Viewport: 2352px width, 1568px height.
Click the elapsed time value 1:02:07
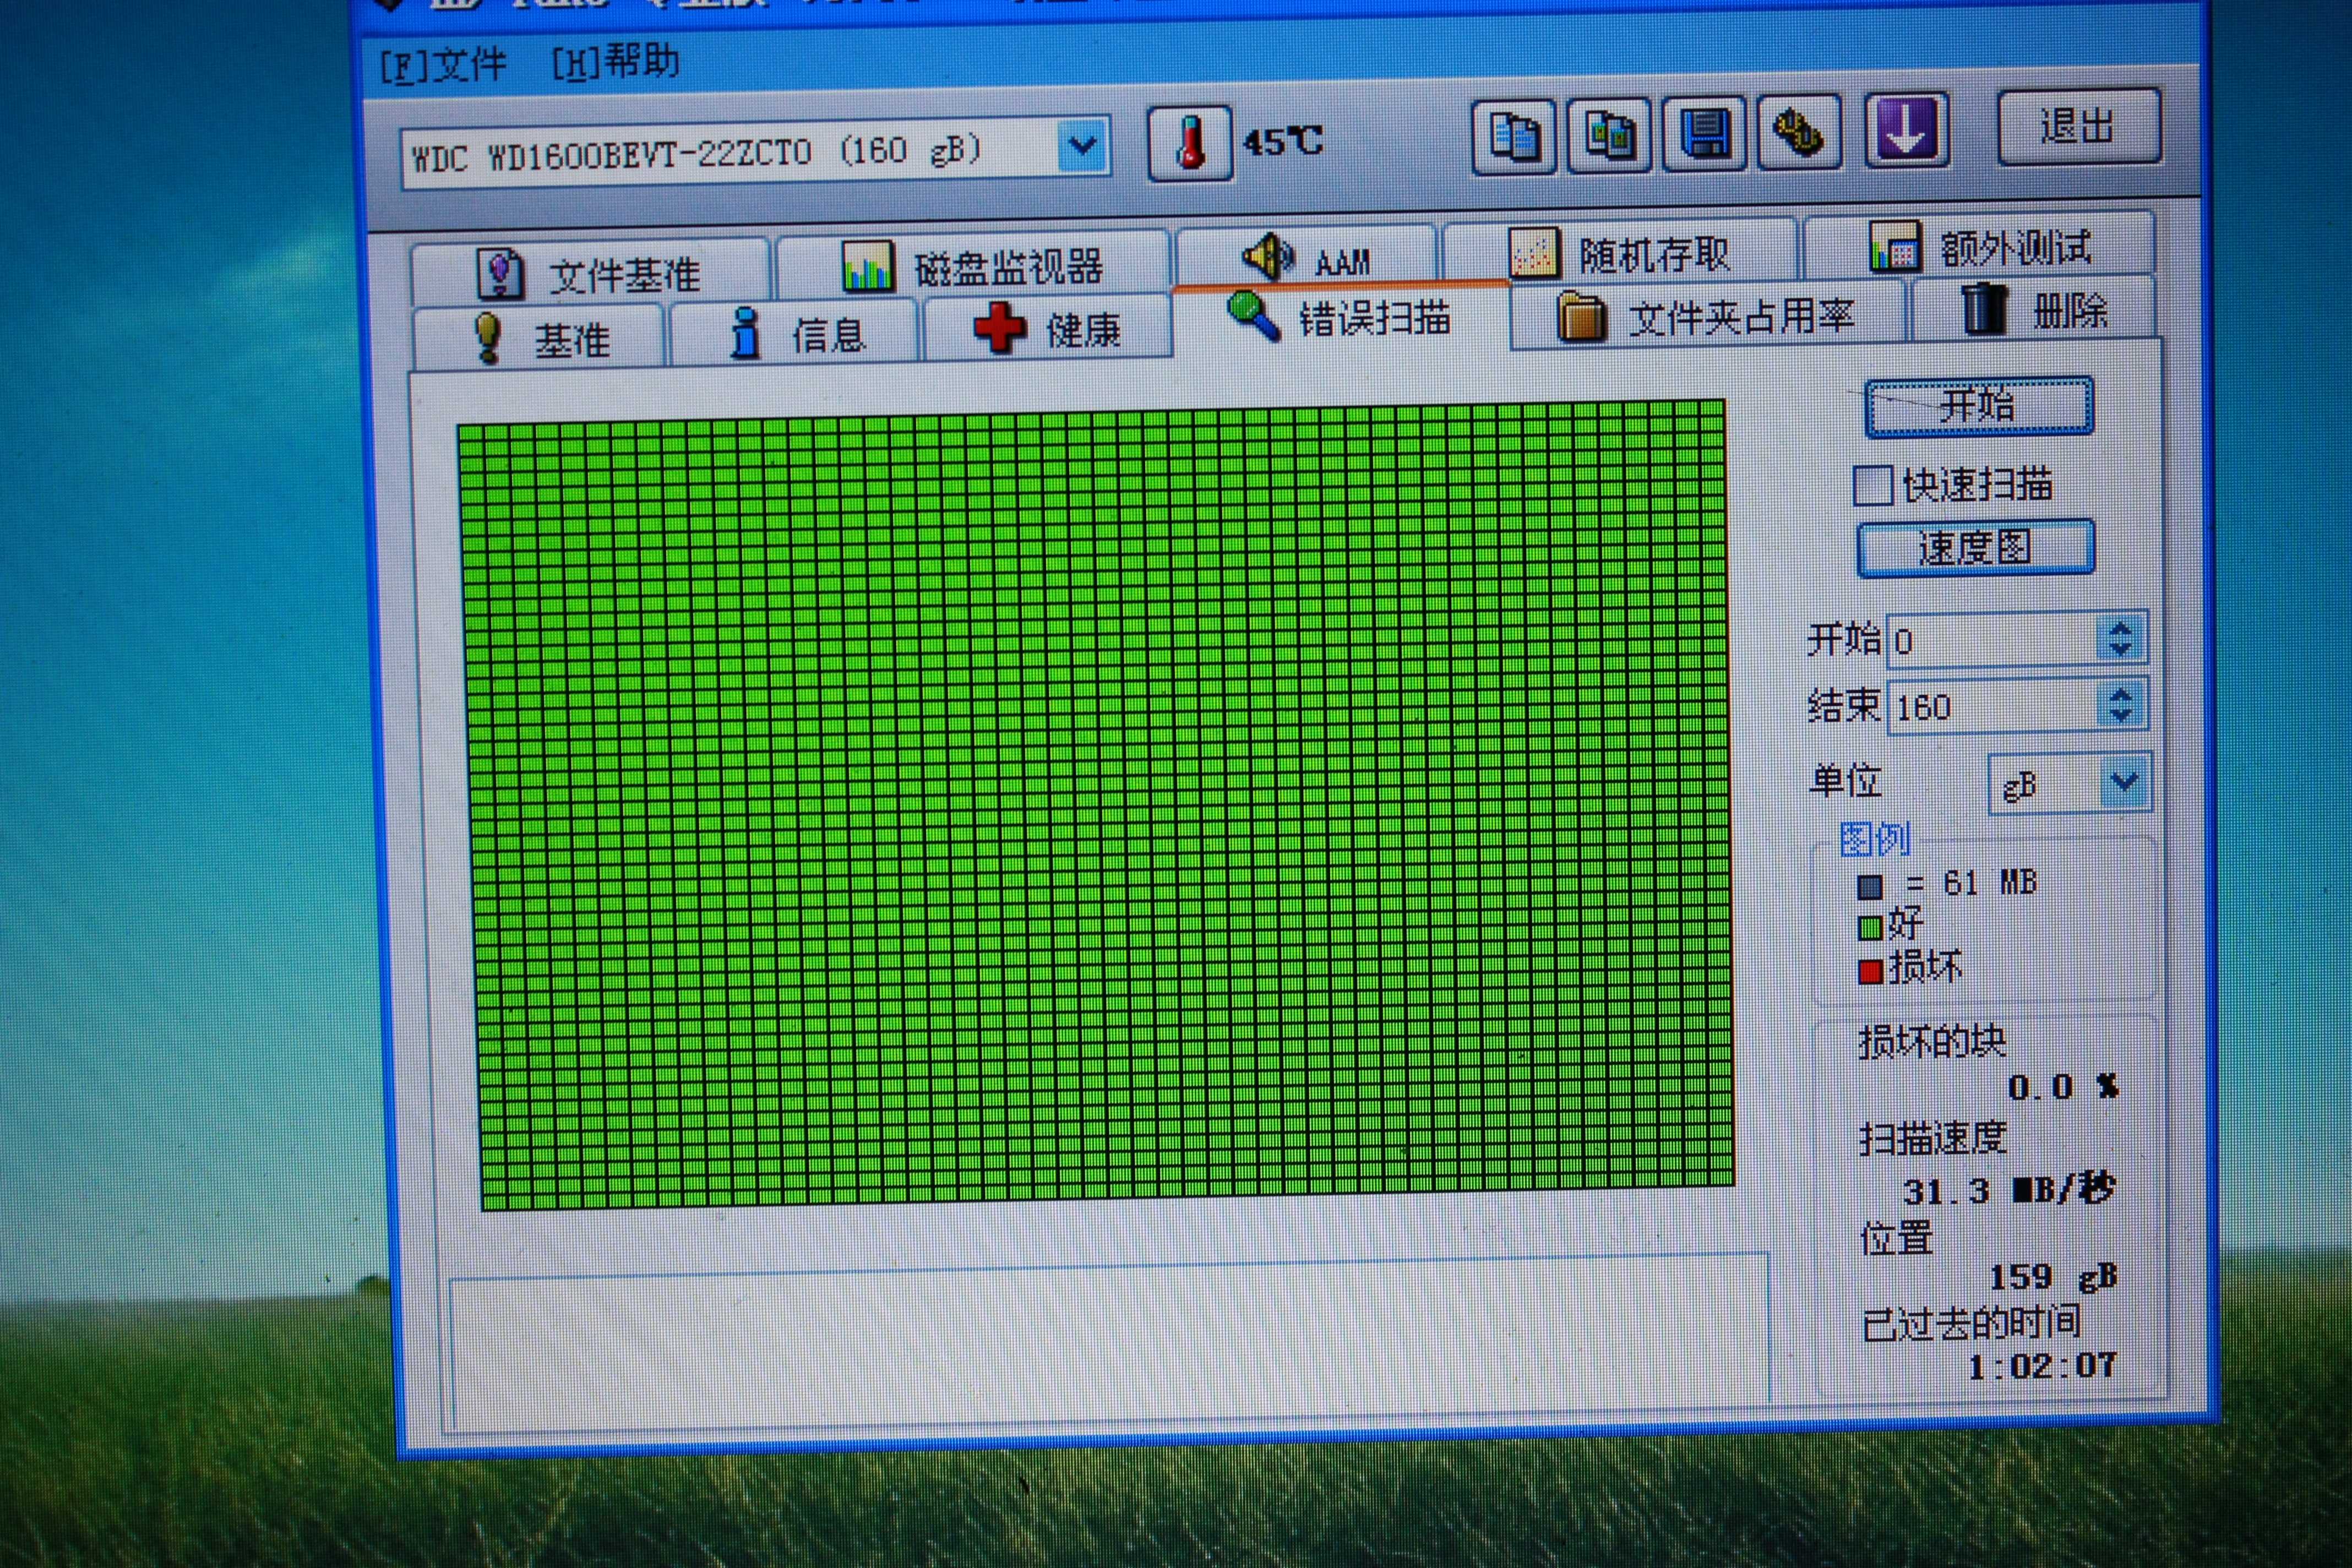2042,1365
